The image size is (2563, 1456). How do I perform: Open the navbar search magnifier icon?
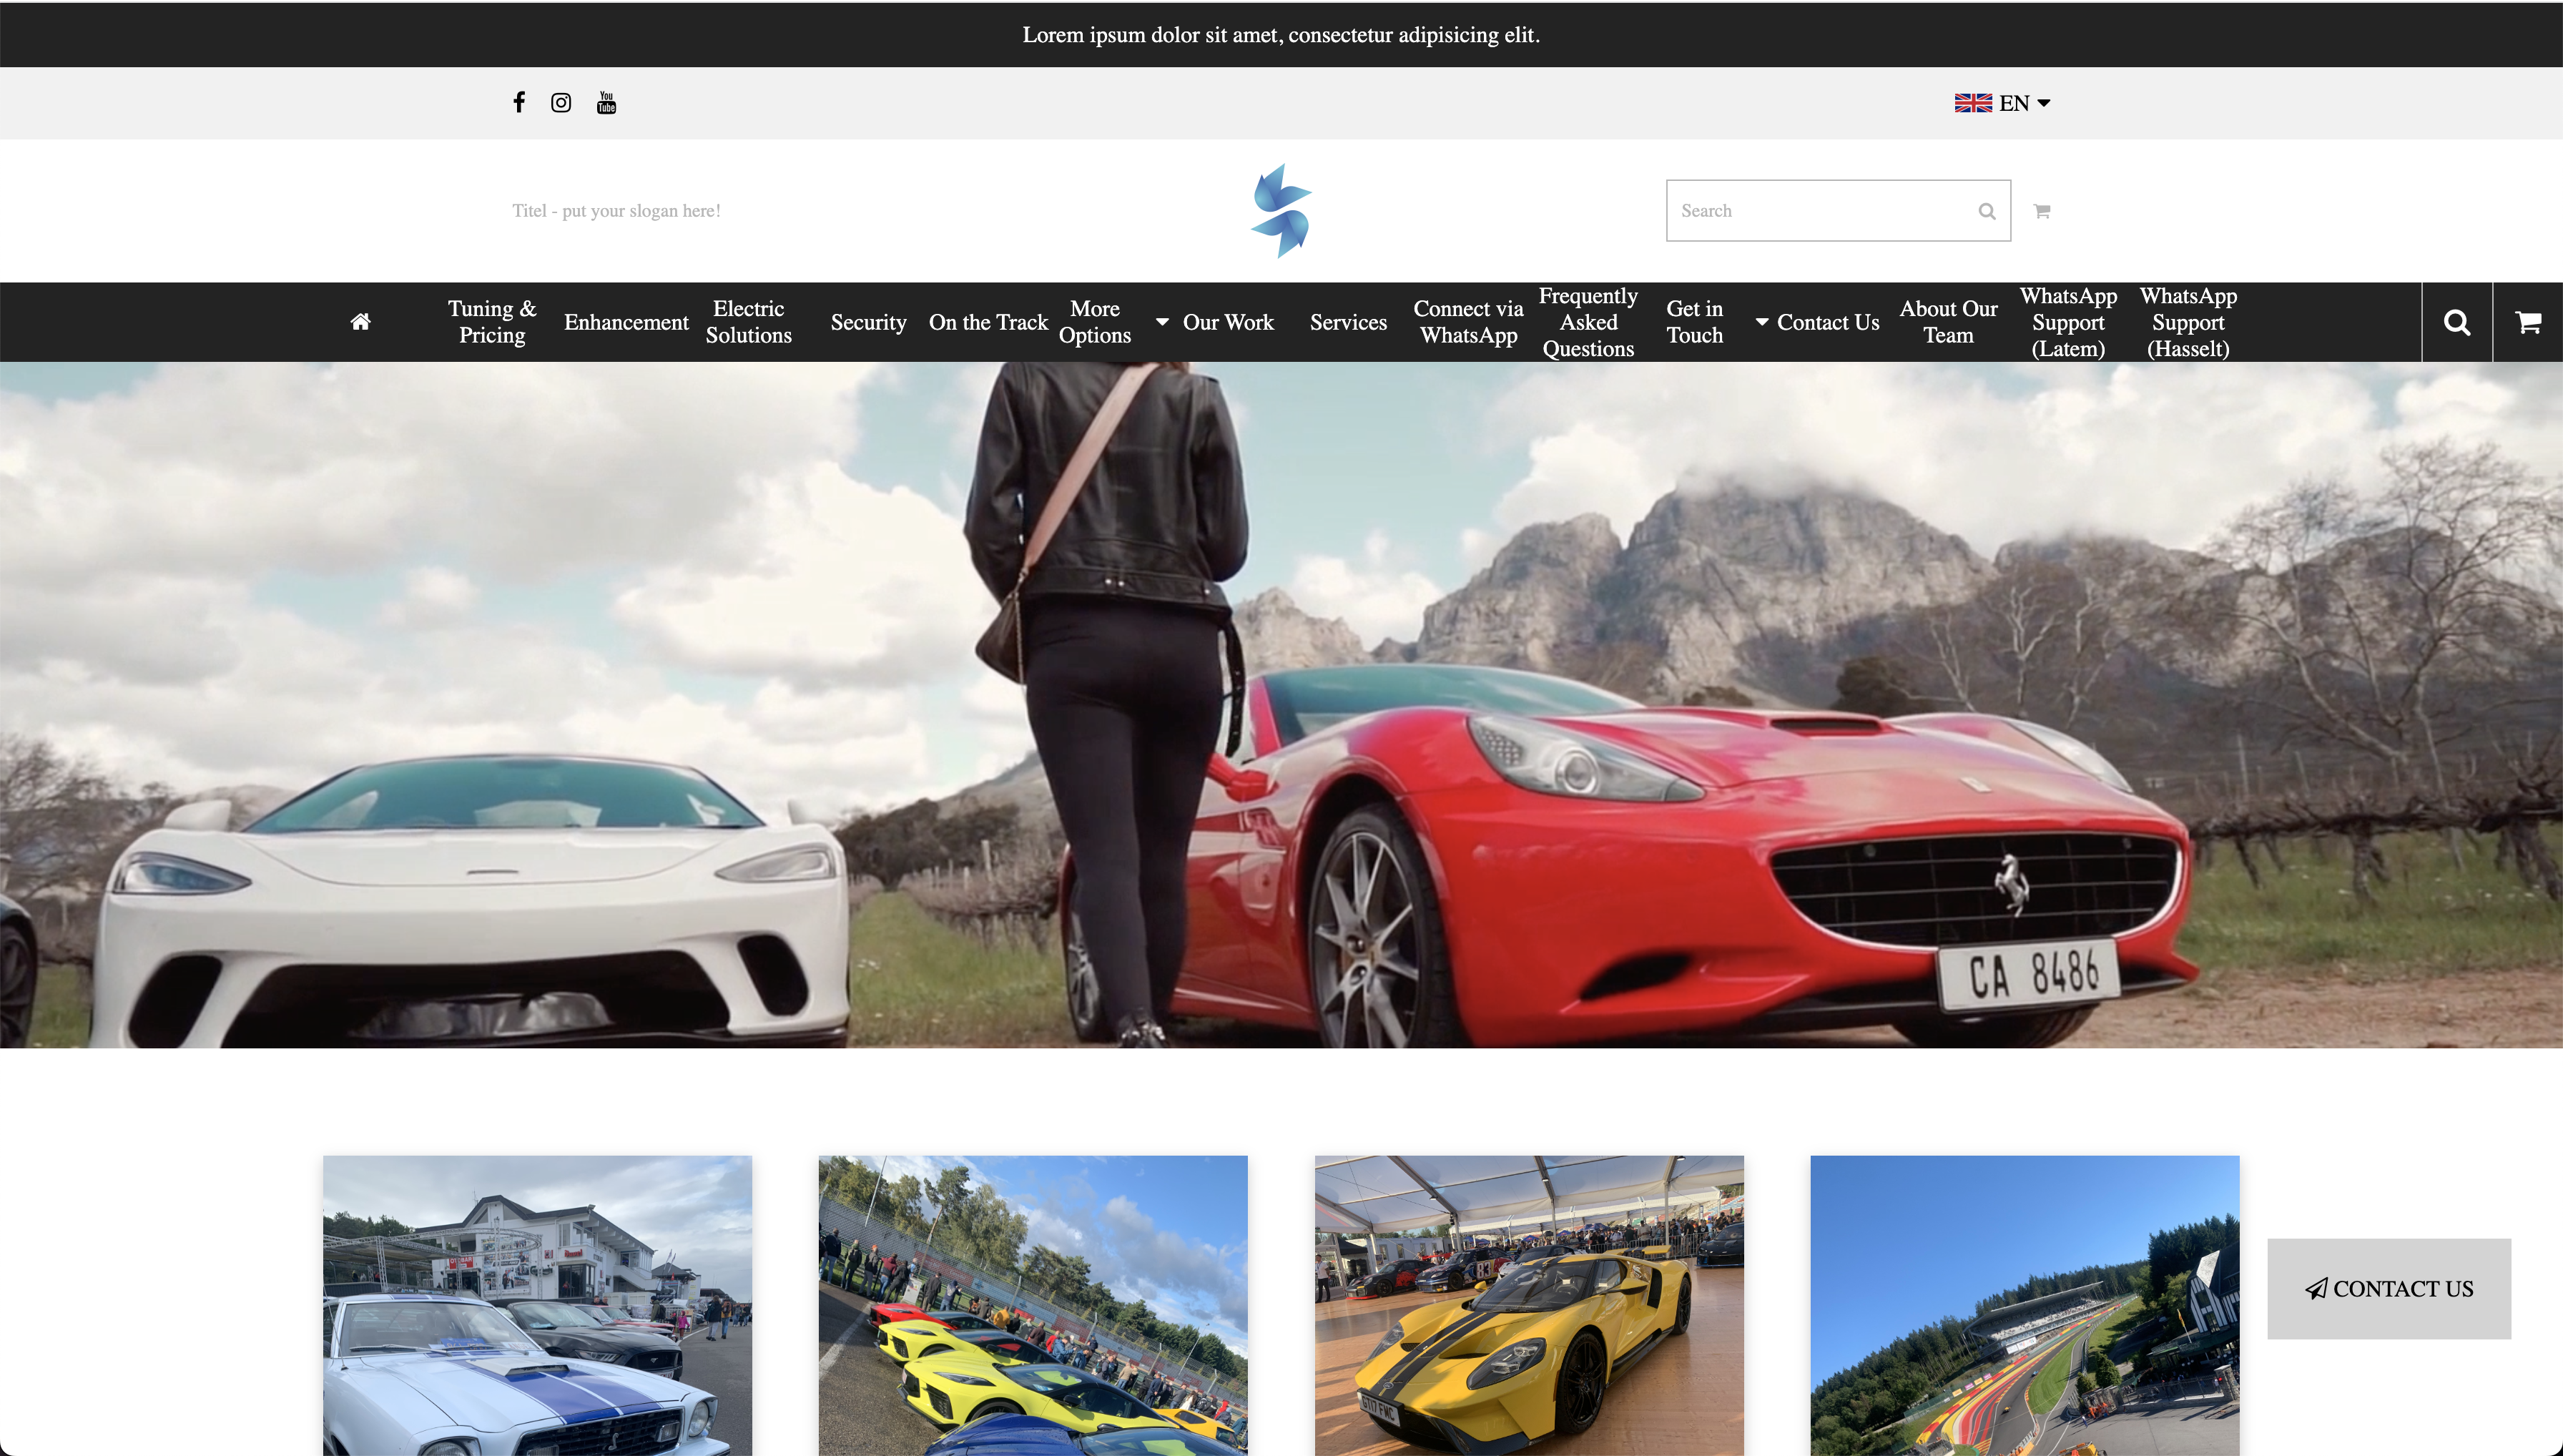[2457, 322]
